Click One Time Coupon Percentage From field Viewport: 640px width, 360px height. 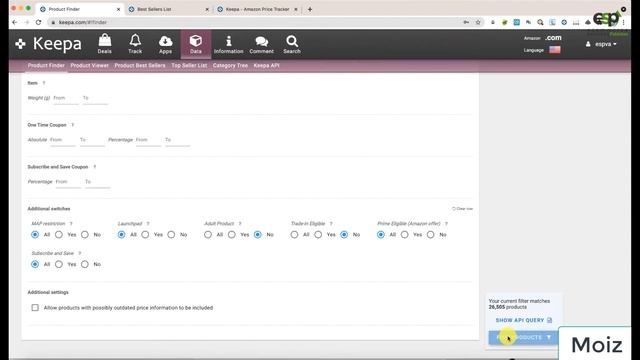148,140
